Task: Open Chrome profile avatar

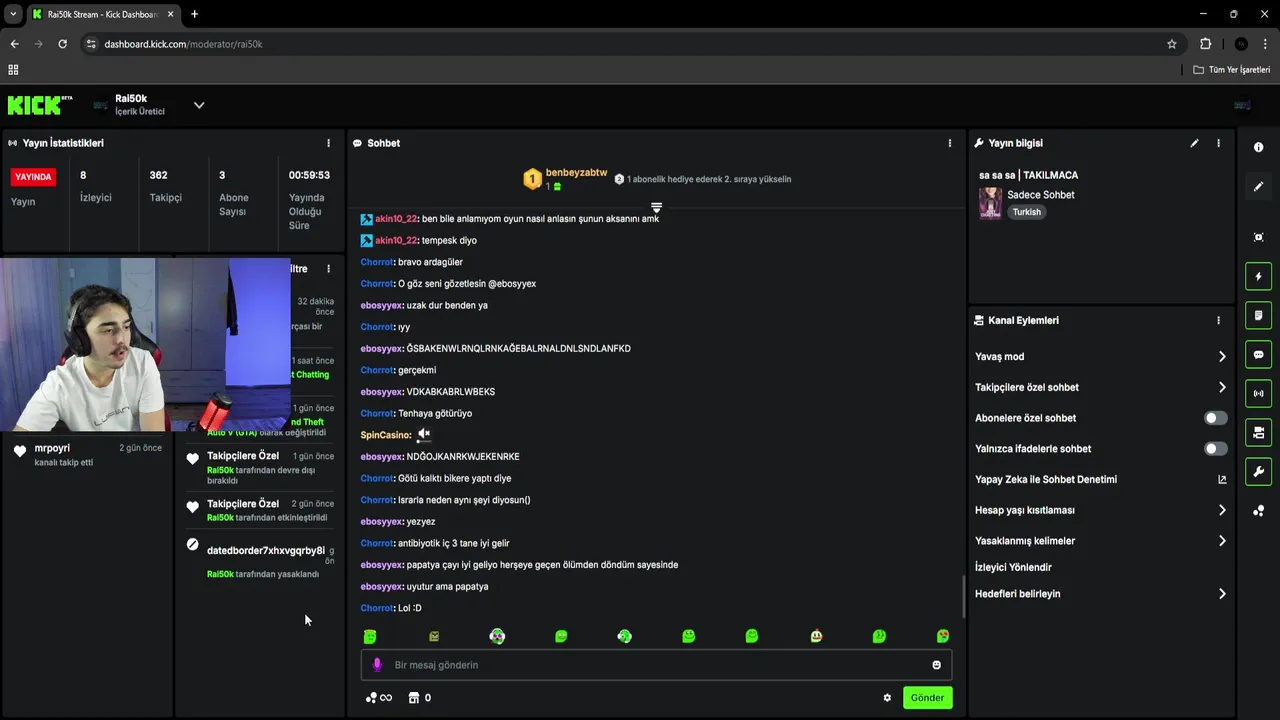Action: pyautogui.click(x=1241, y=44)
